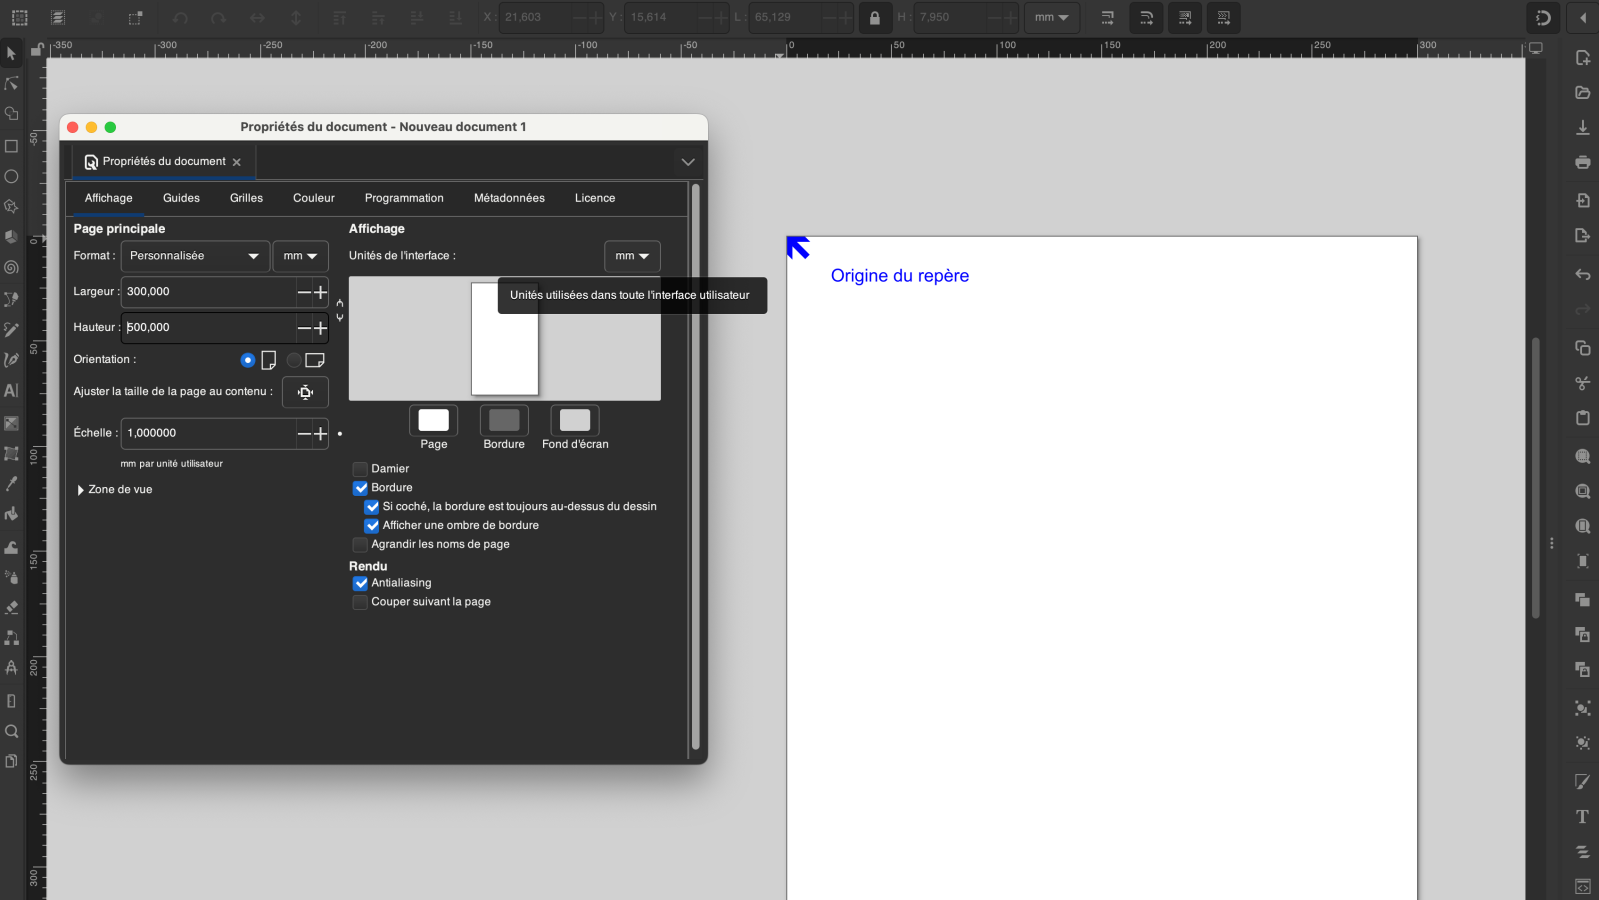This screenshot has height=900, width=1599.
Task: Click the Hauteur input field
Action: pos(208,327)
